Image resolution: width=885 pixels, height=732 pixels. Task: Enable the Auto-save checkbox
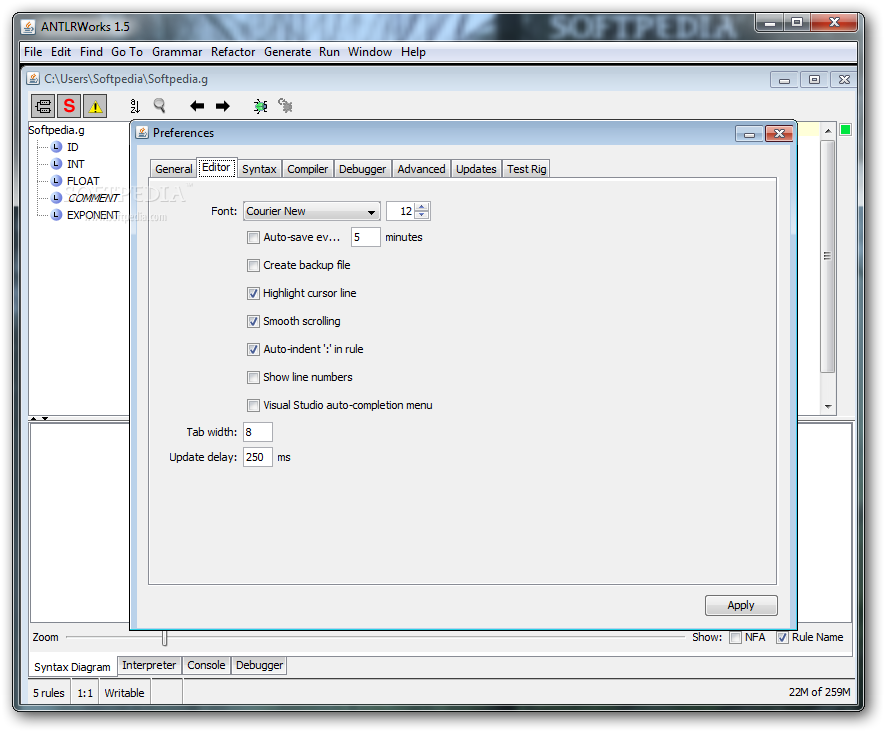point(253,238)
